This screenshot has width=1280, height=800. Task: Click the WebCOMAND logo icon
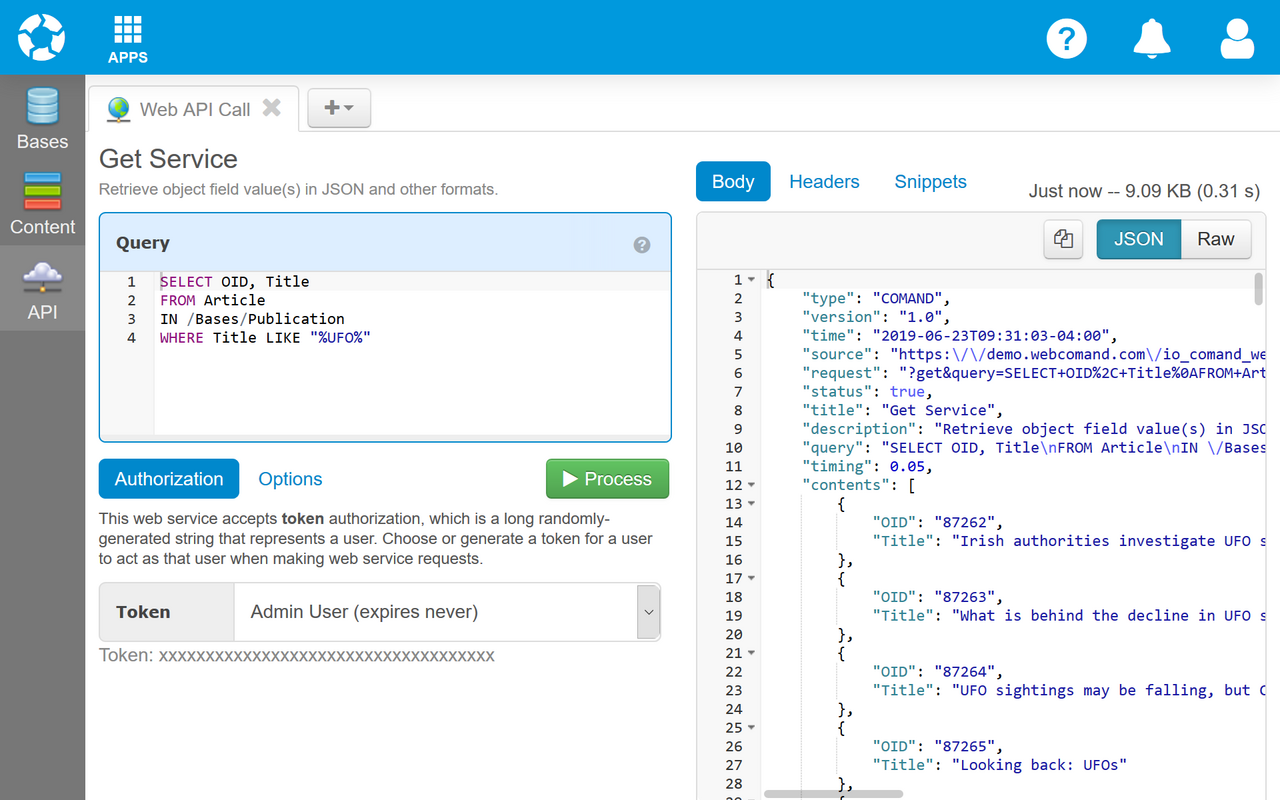click(41, 38)
